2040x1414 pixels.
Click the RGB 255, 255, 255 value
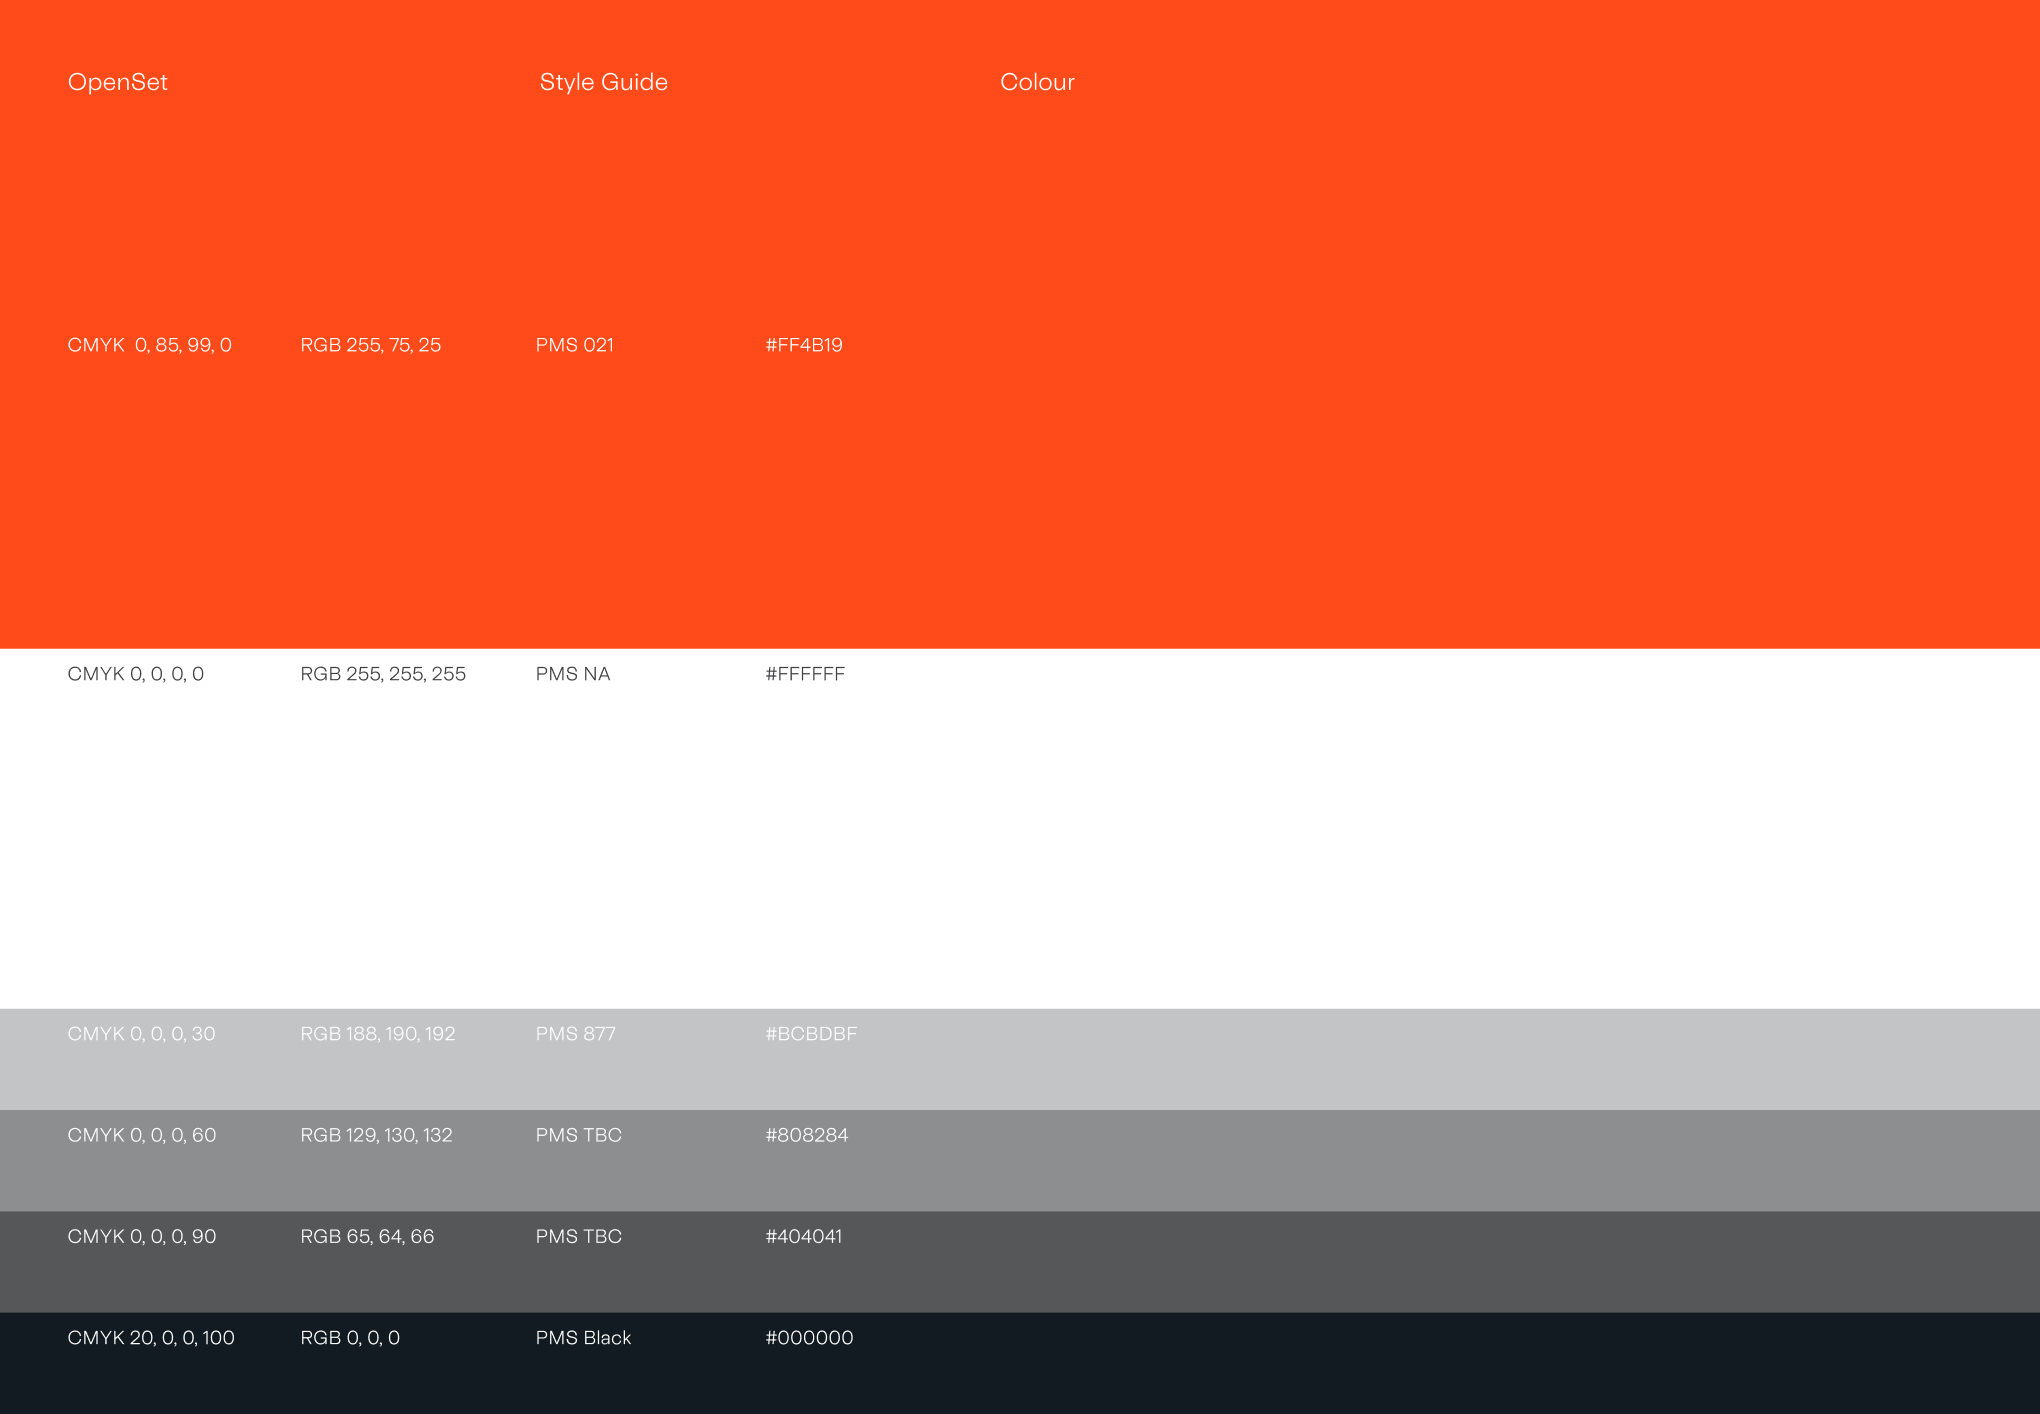pyautogui.click(x=382, y=674)
